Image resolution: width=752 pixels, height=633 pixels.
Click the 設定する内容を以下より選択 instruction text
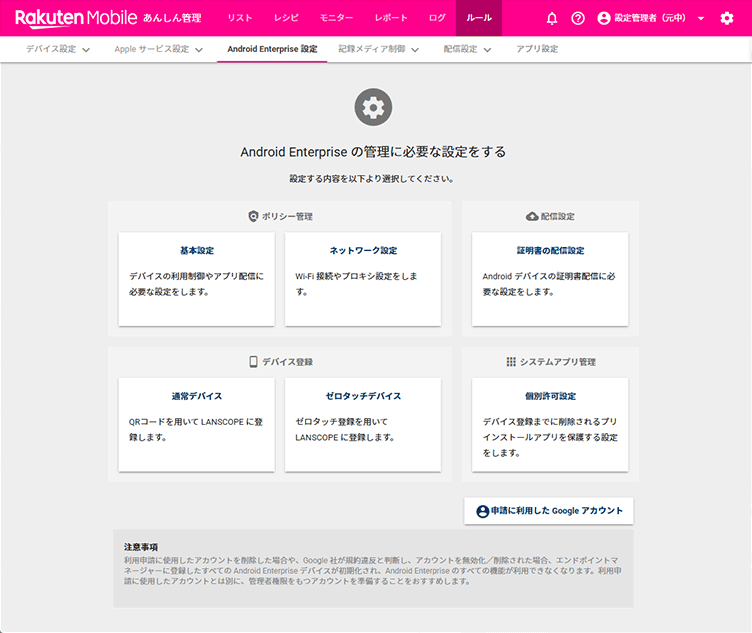[x=371, y=179]
